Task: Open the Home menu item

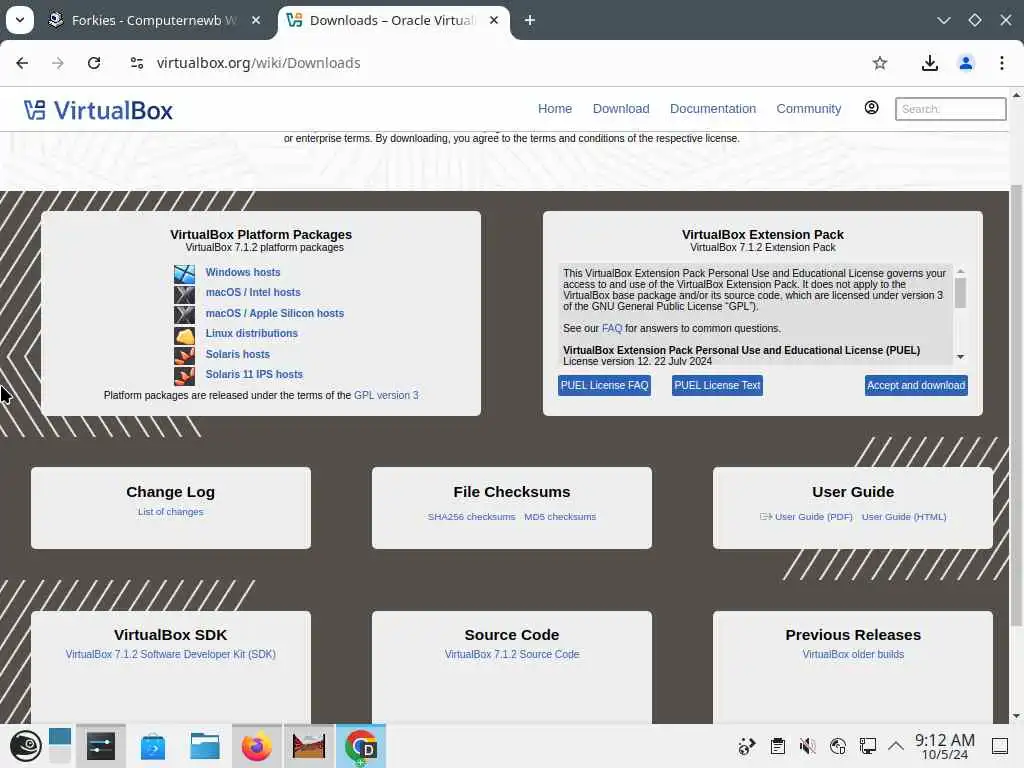Action: click(x=555, y=108)
